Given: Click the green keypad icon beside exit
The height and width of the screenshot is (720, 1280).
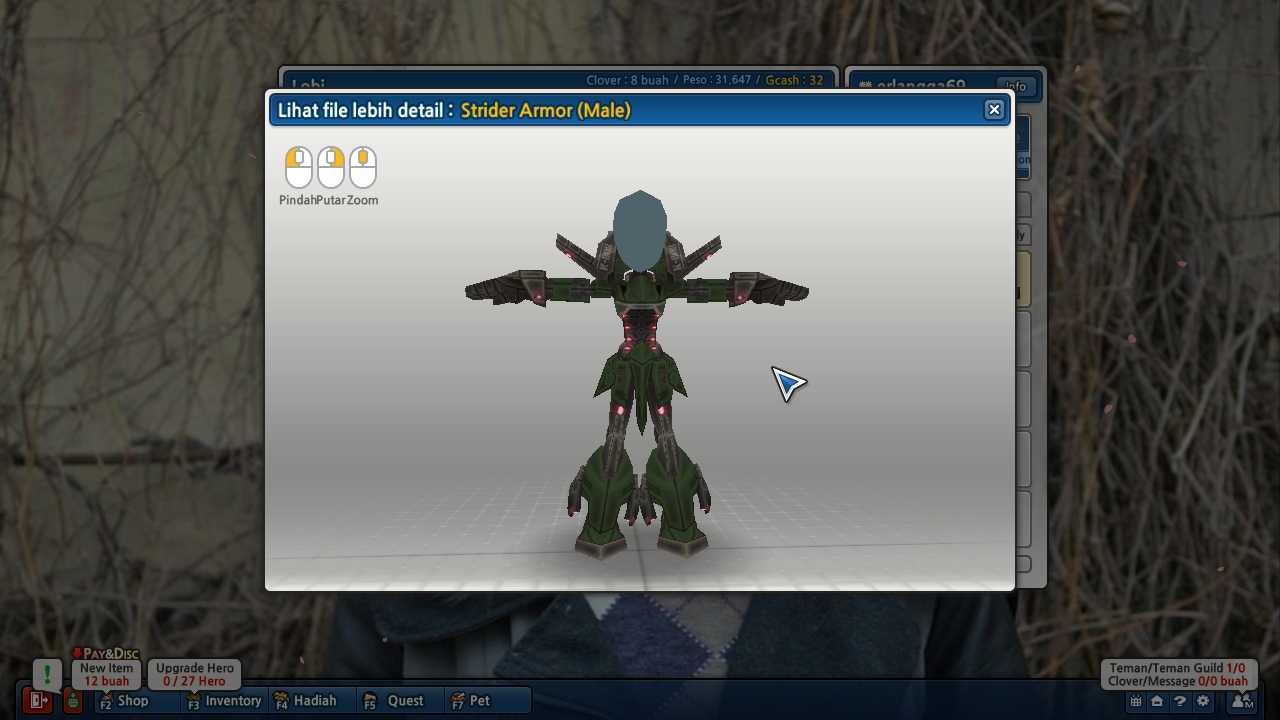Looking at the screenshot, I should [73, 702].
